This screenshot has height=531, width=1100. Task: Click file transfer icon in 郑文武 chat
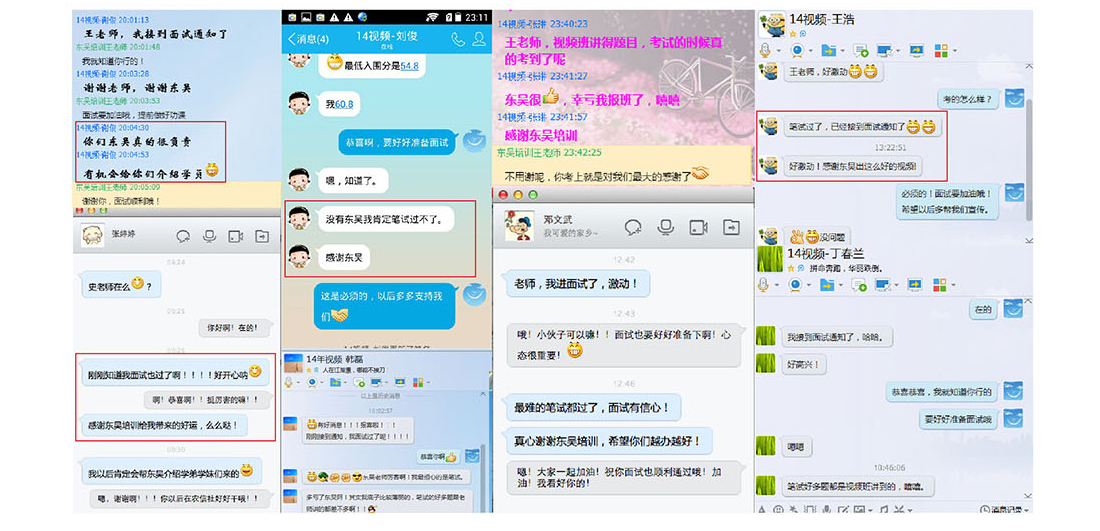731,227
